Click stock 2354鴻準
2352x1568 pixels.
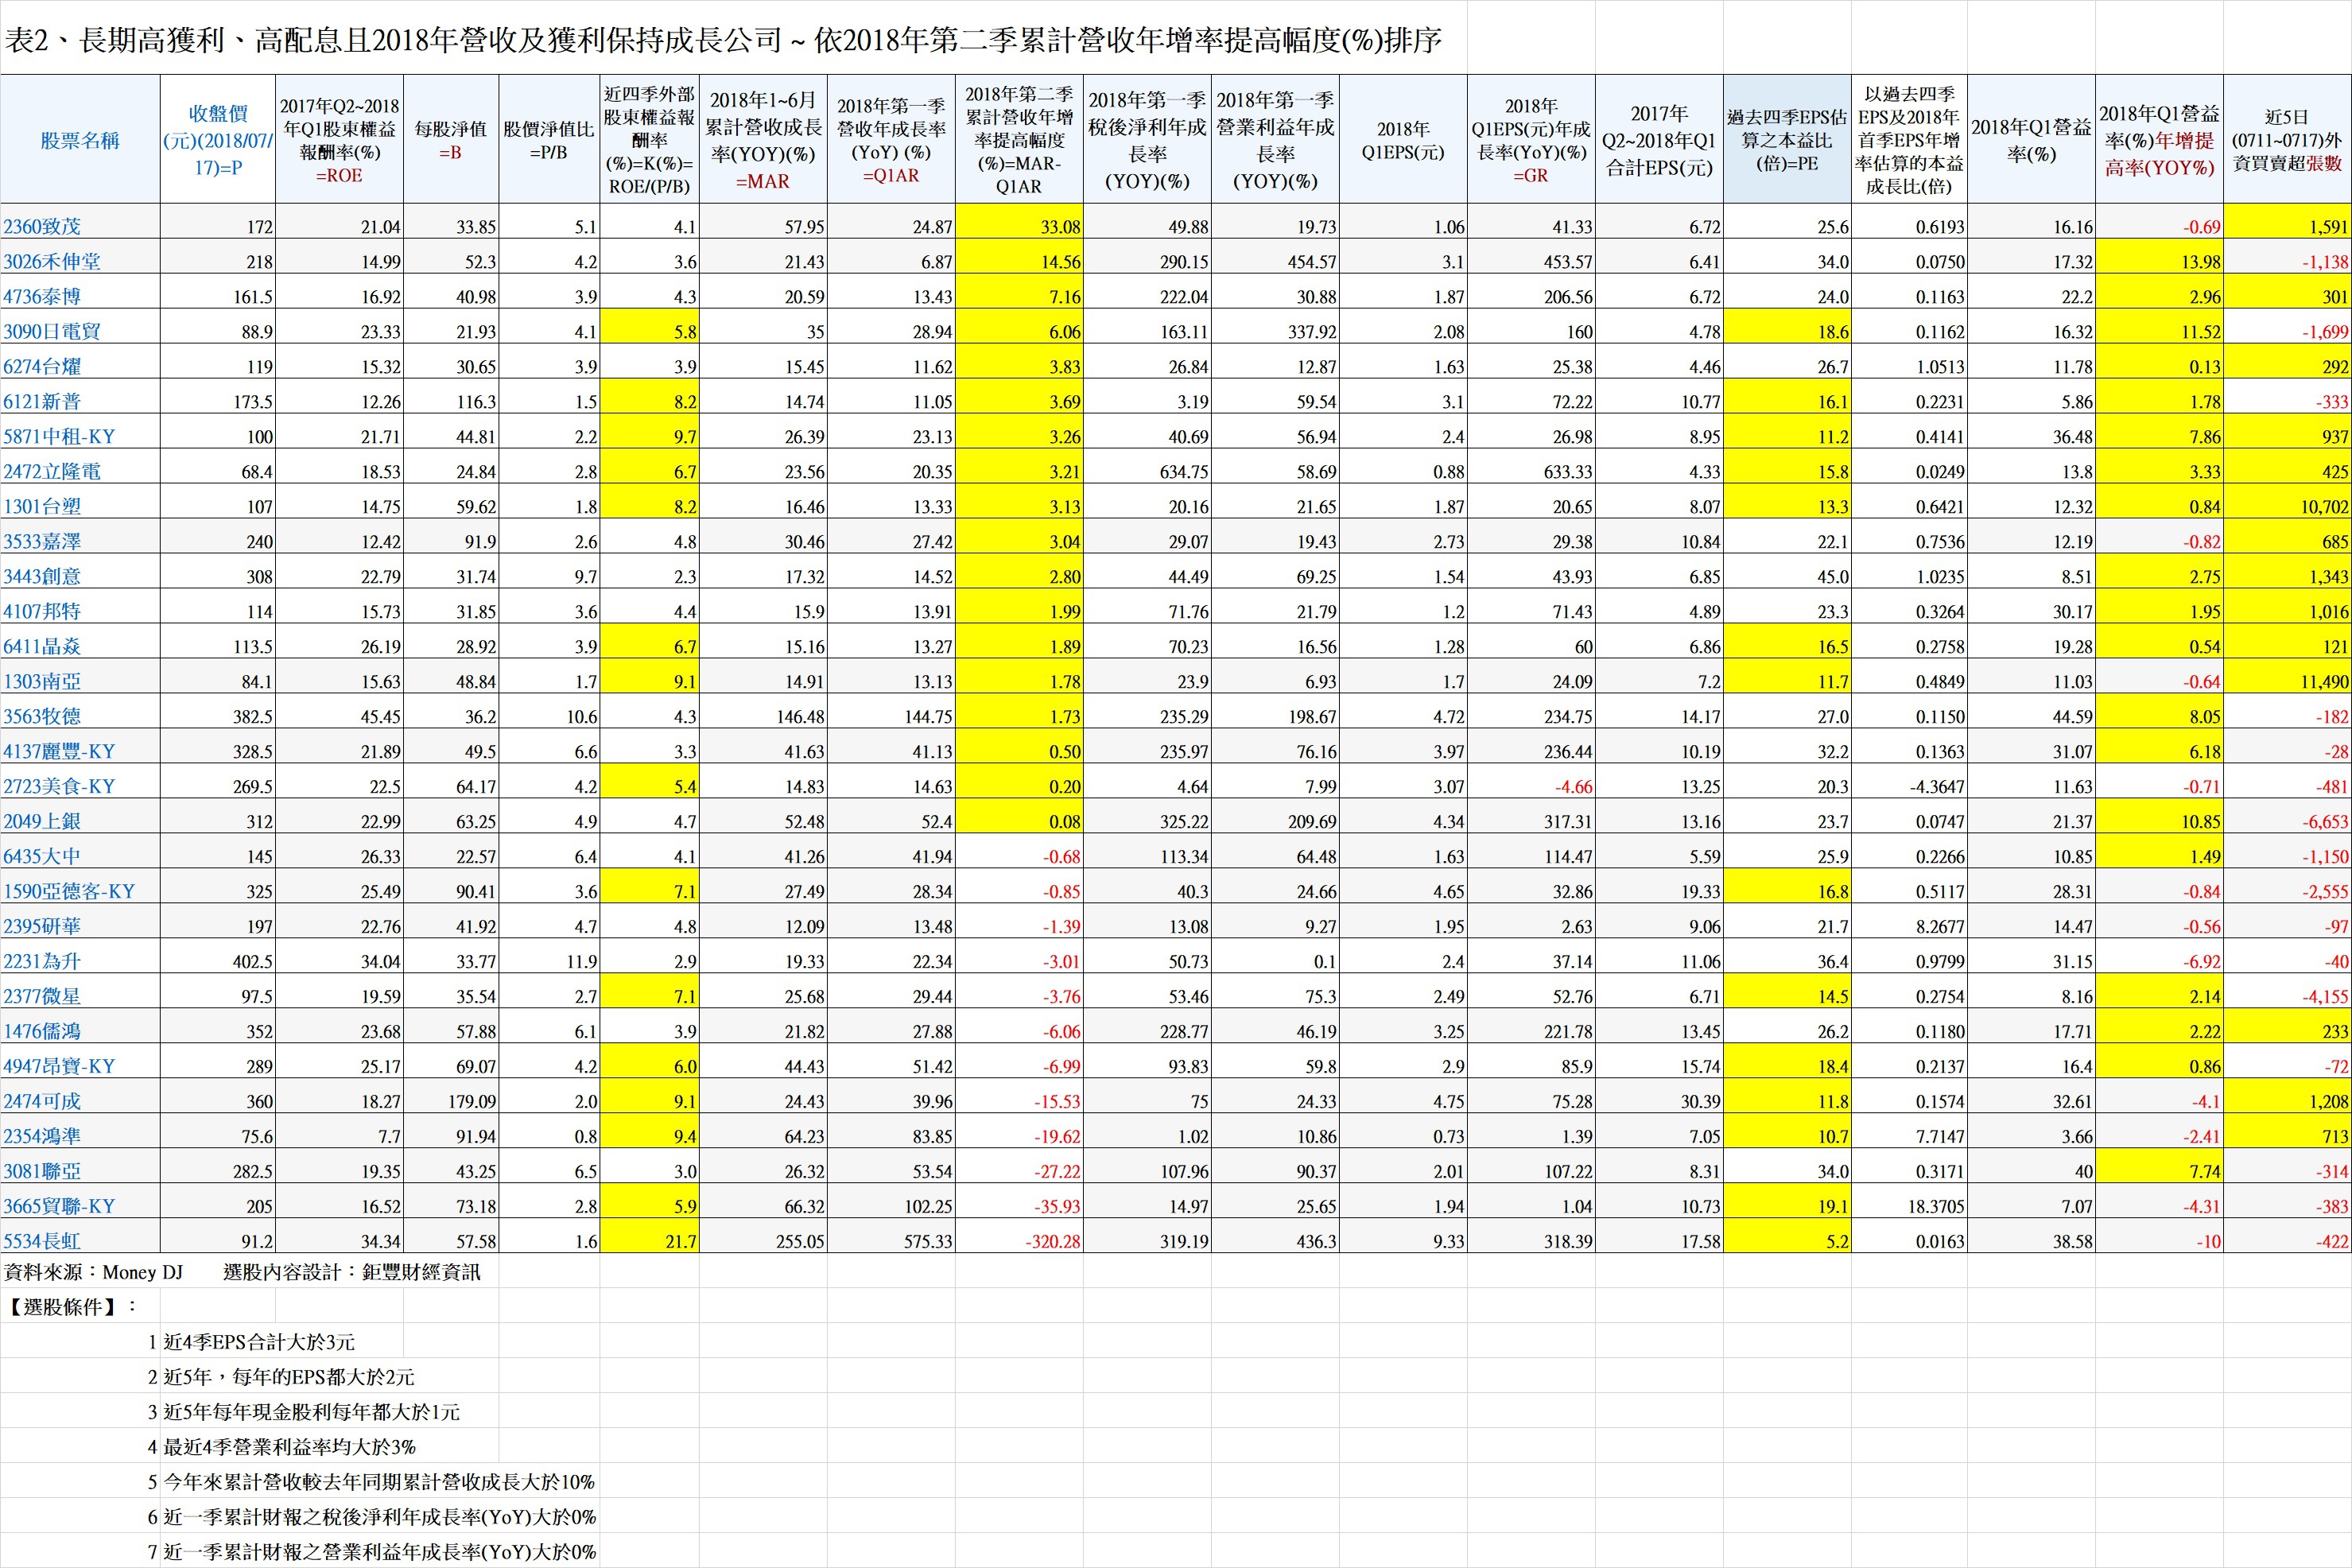(x=42, y=1137)
